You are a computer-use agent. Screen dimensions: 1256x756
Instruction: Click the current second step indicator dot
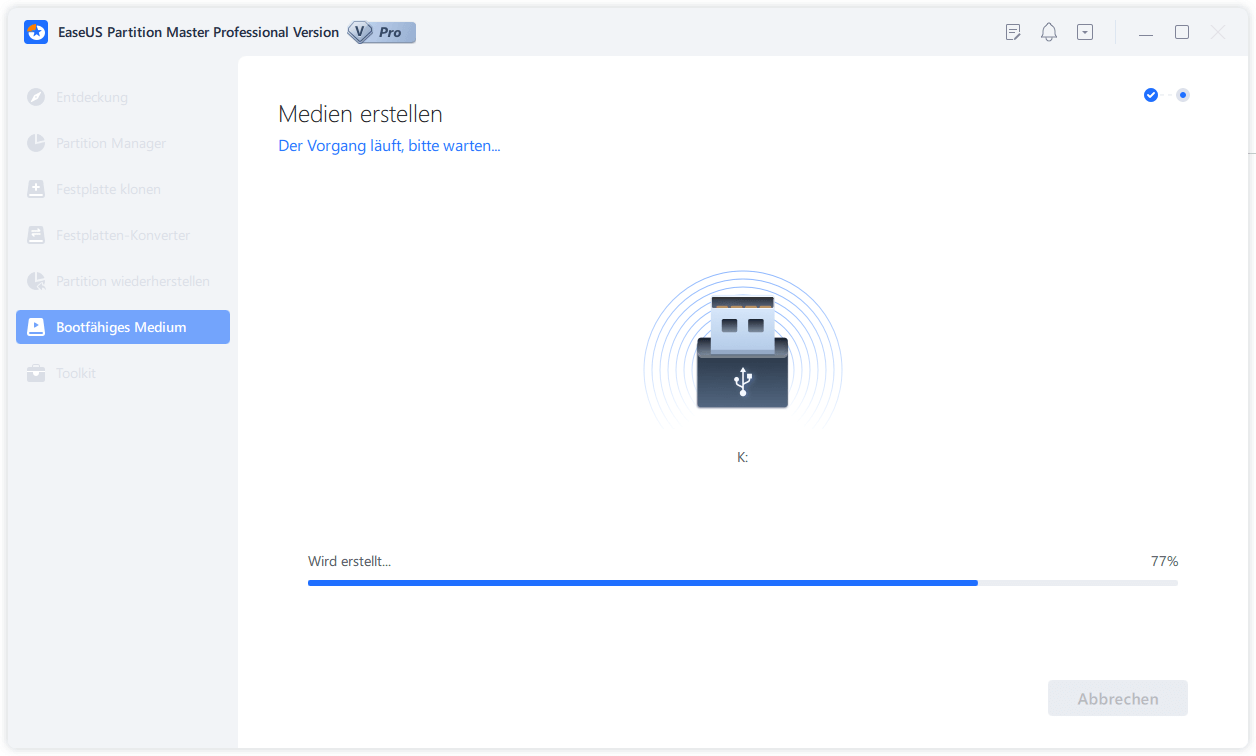tap(1183, 95)
